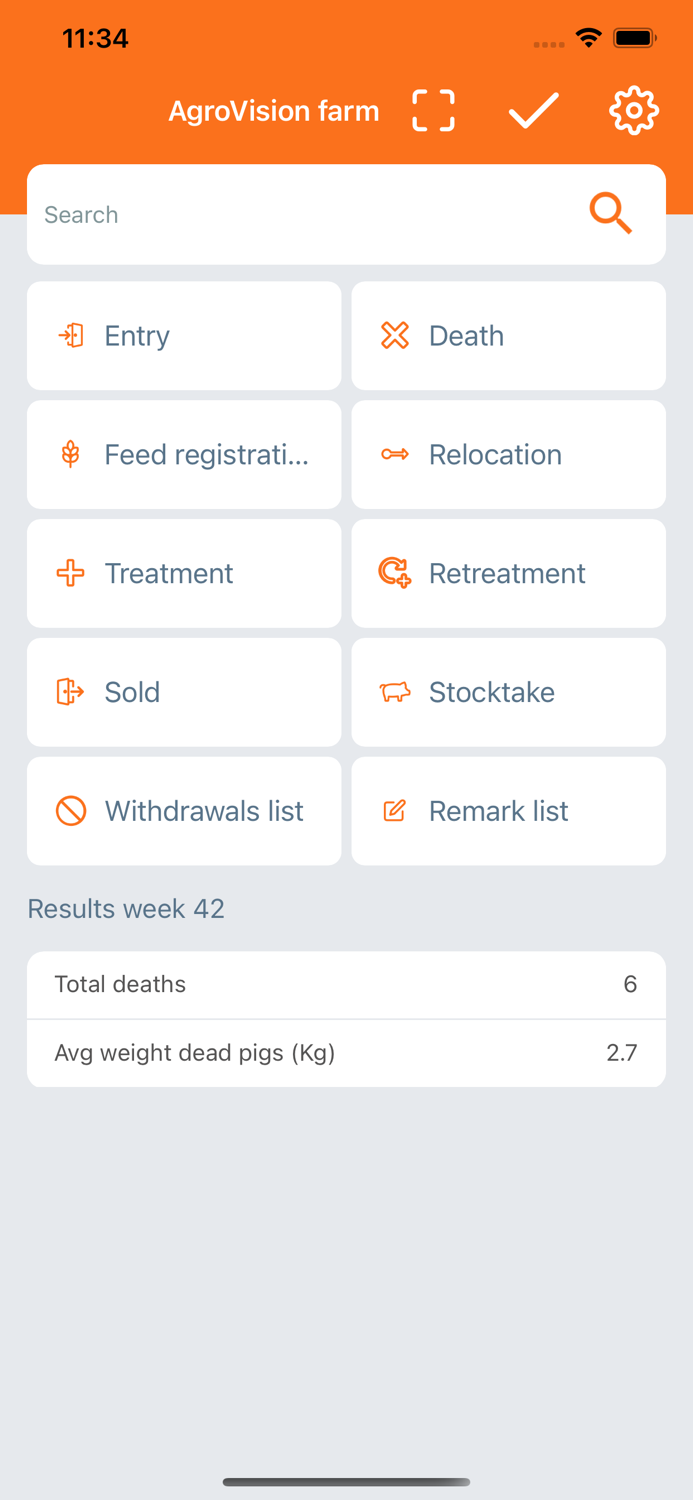Tap the magnifying glass search icon

coord(610,214)
